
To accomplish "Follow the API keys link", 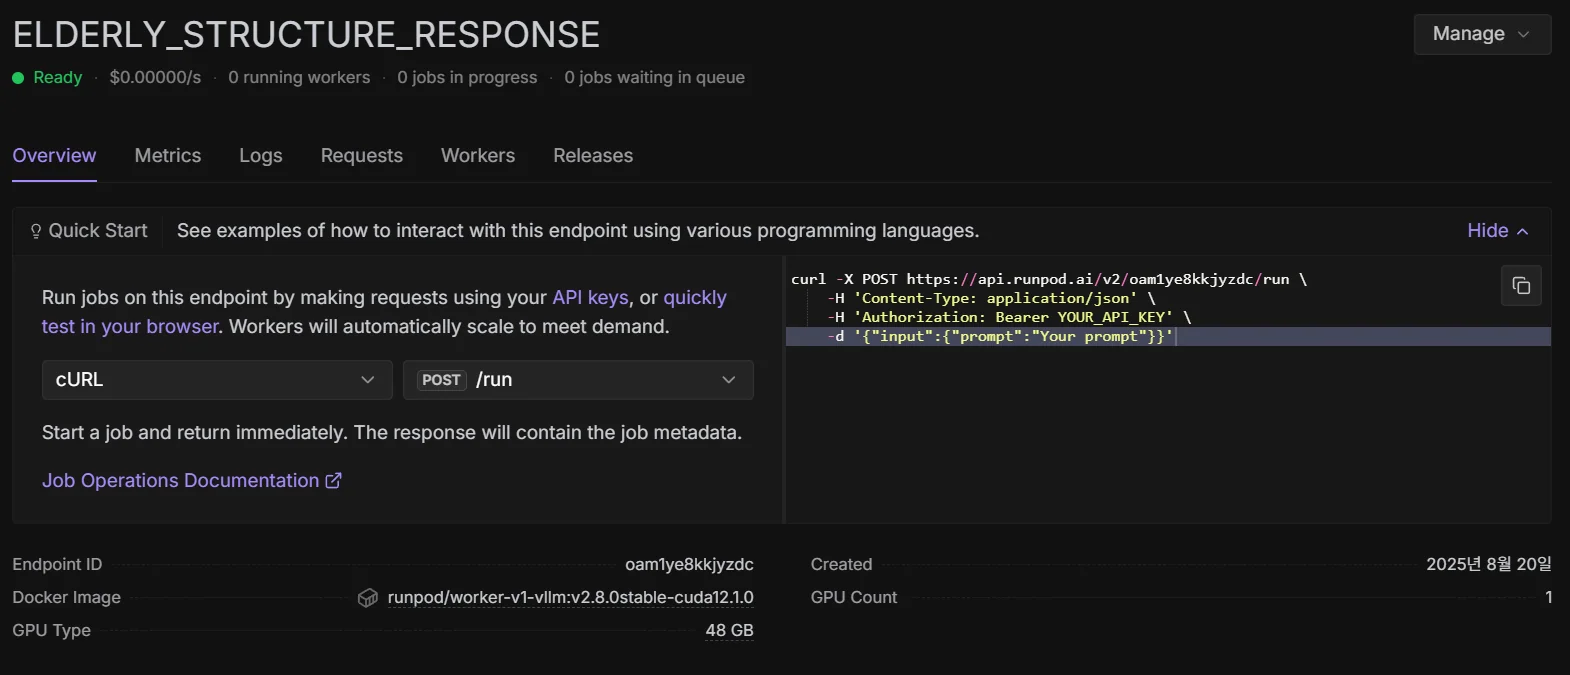I will [590, 298].
